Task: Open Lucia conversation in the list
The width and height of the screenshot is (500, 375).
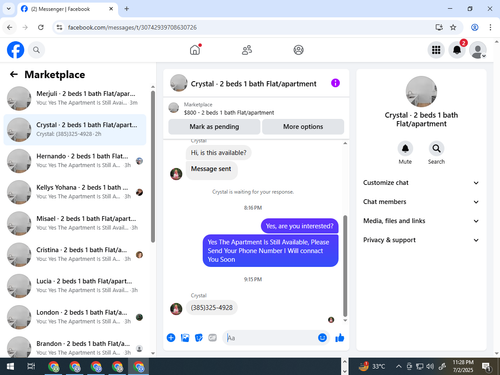Action: point(75,286)
